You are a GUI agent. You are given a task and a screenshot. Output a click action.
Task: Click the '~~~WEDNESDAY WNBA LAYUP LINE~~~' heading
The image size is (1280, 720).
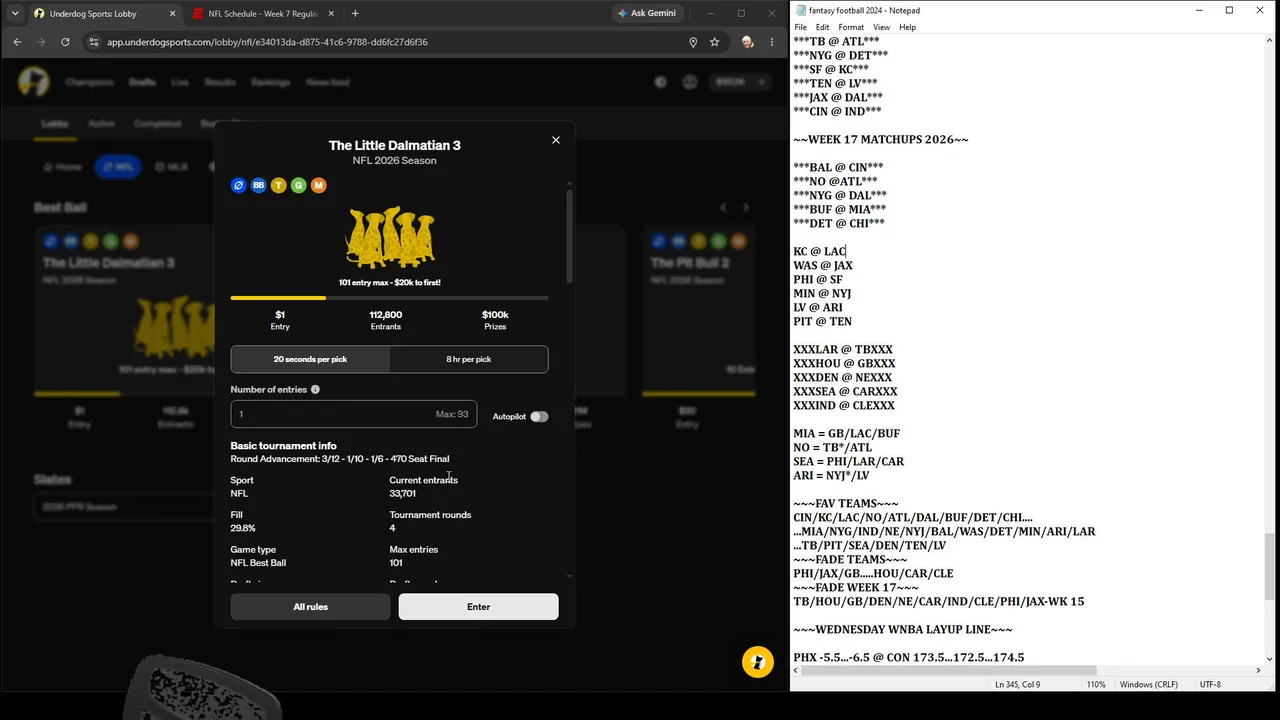click(903, 630)
